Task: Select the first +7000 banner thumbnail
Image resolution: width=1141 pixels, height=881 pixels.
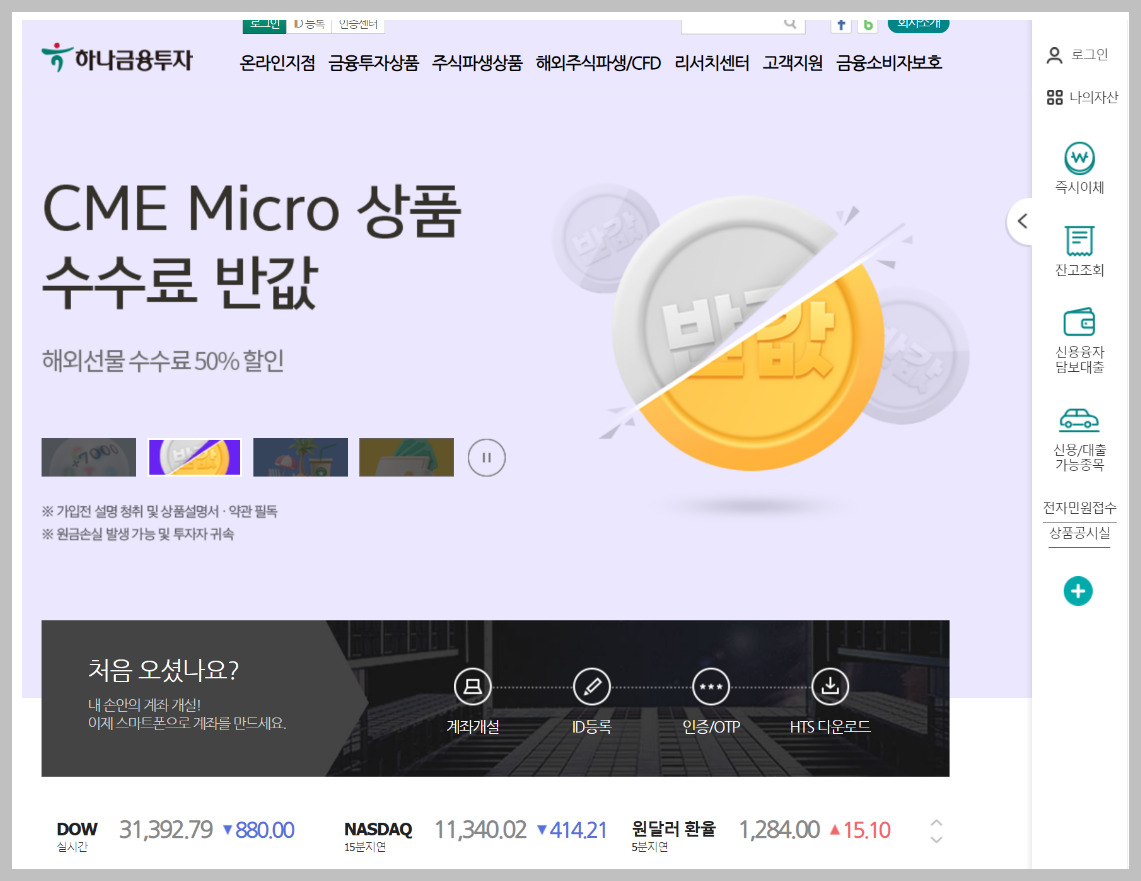Action: click(89, 458)
